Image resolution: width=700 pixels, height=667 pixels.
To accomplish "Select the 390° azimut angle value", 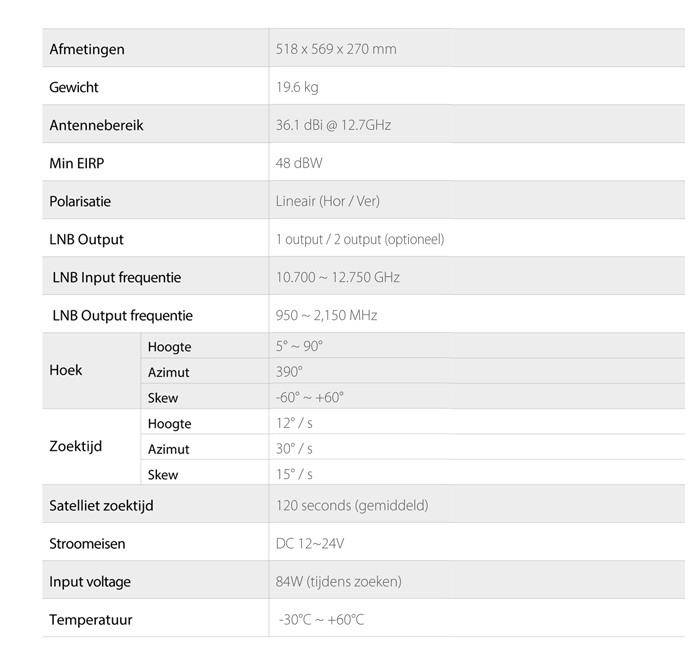I will [x=289, y=371].
